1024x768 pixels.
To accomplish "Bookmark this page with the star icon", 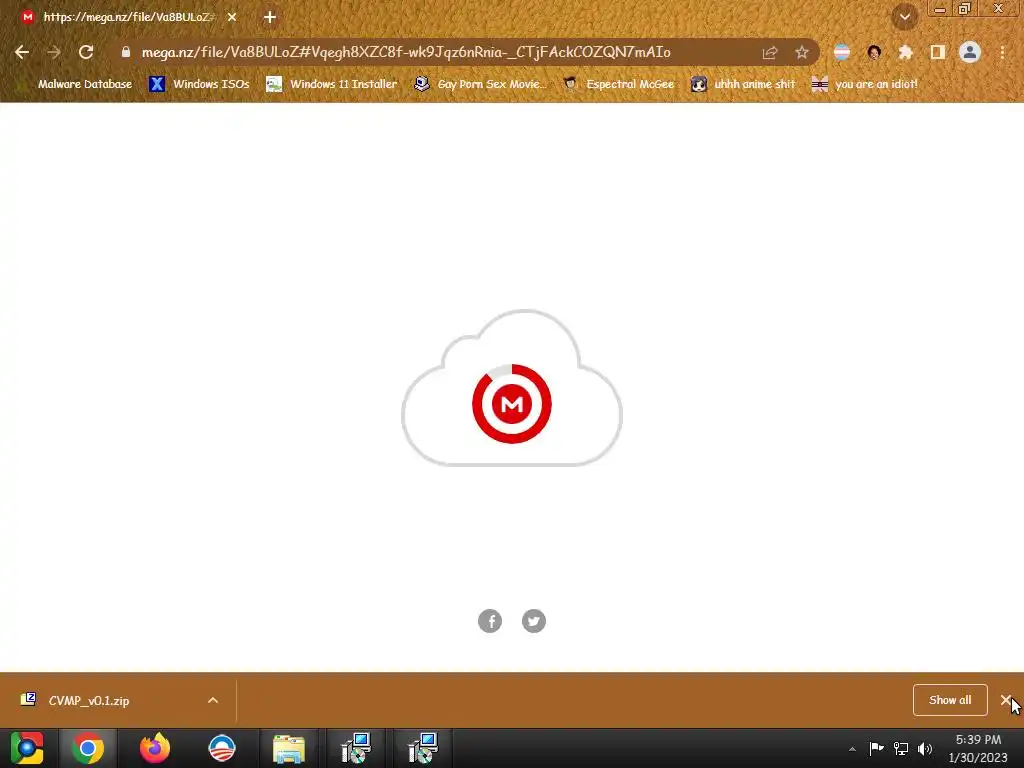I will click(802, 52).
